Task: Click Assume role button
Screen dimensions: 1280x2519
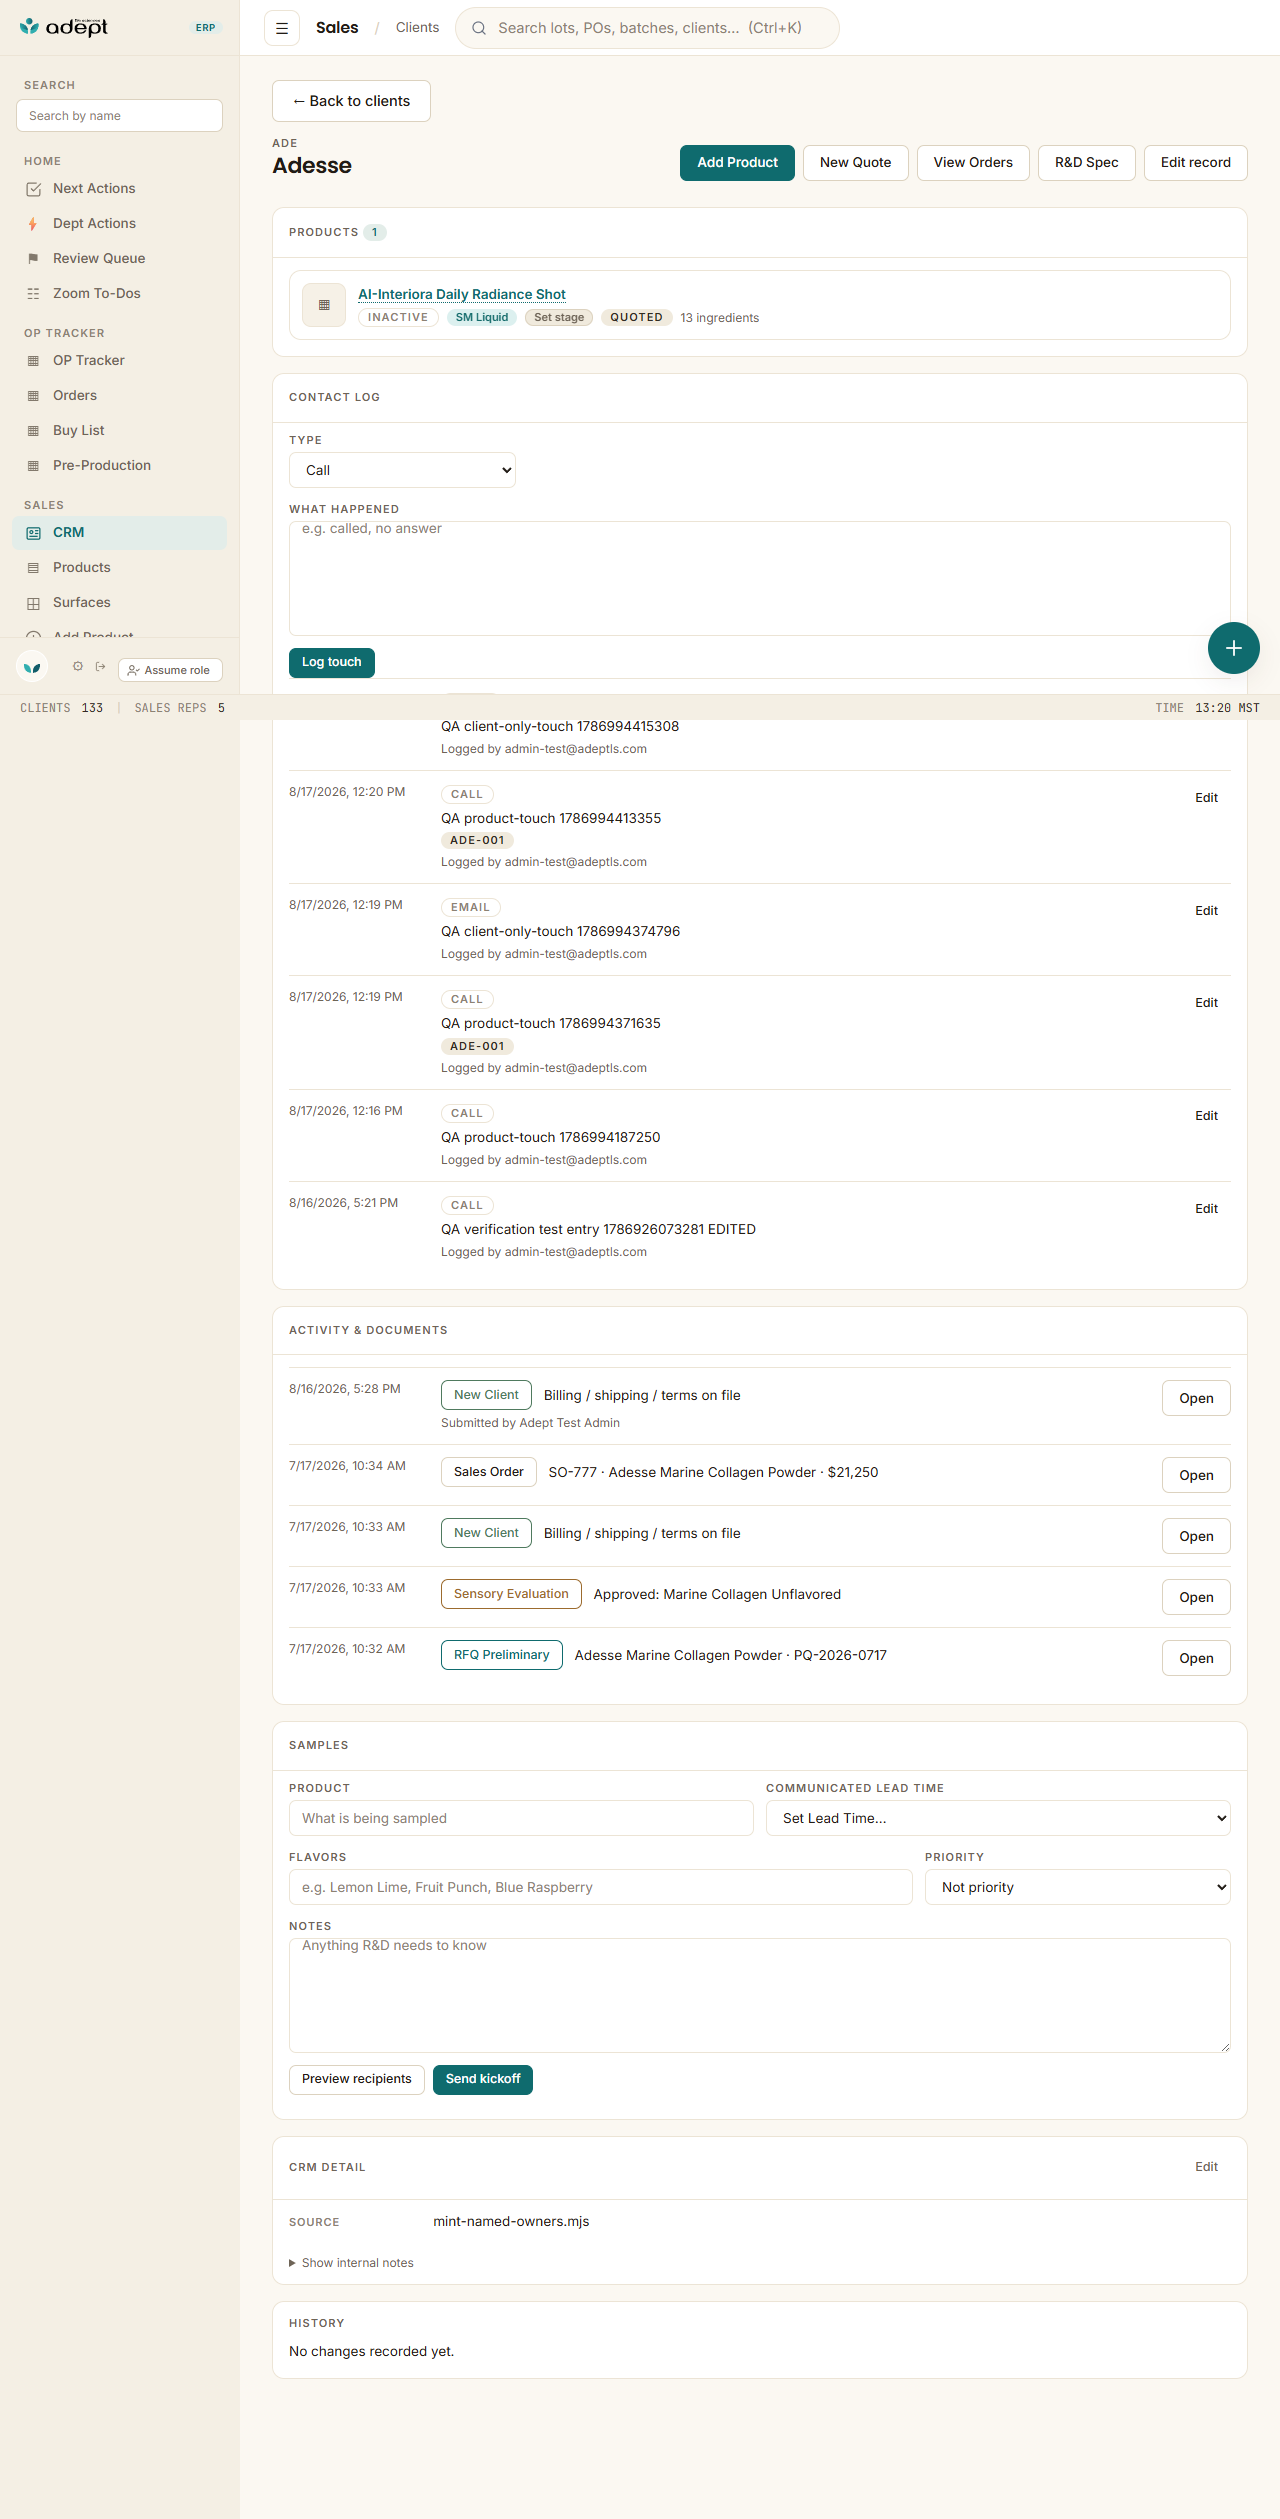Action: (x=170, y=670)
